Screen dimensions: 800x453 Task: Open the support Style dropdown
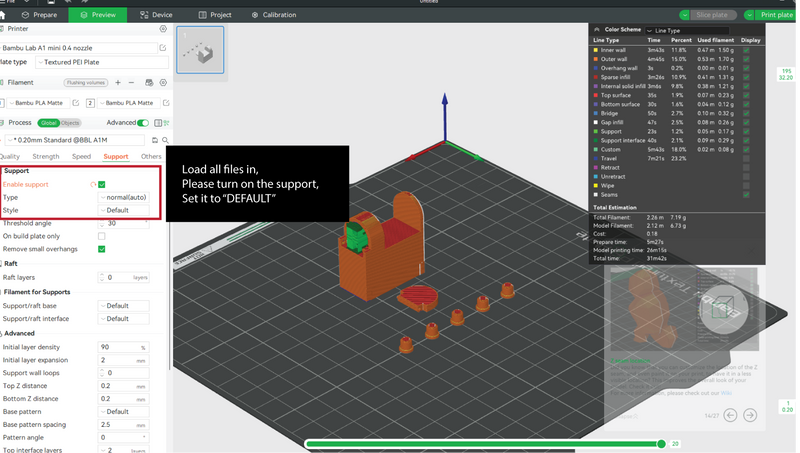pyautogui.click(x=123, y=210)
